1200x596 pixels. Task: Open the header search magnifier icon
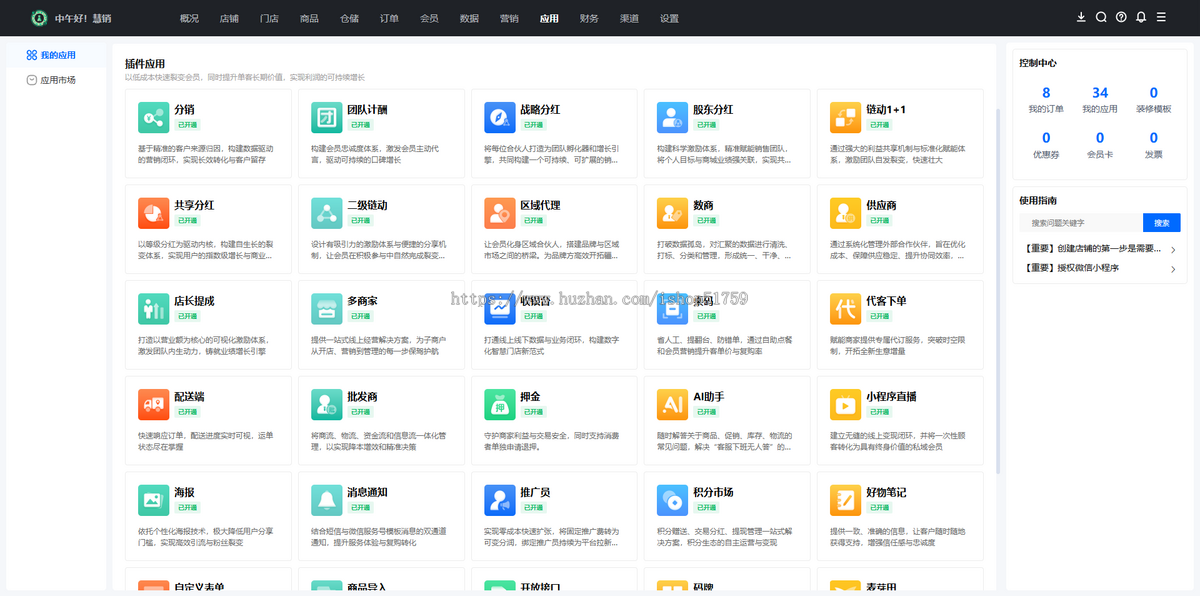(x=1101, y=17)
